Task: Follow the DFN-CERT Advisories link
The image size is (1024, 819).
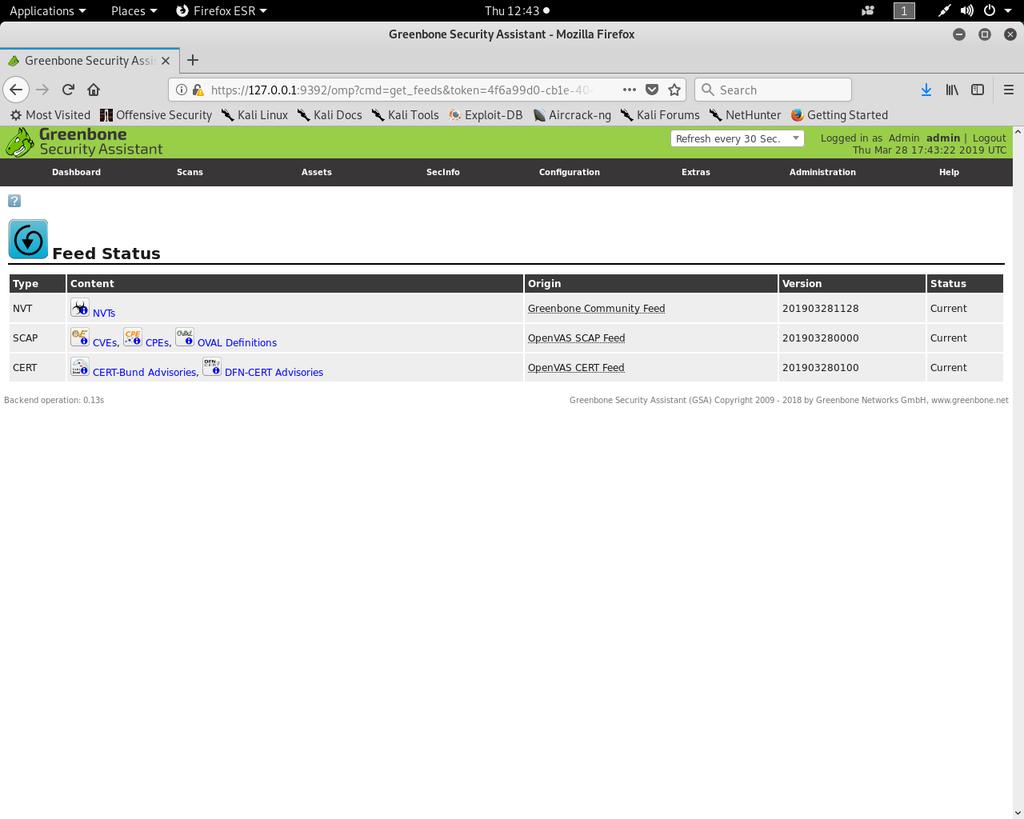Action: click(274, 372)
